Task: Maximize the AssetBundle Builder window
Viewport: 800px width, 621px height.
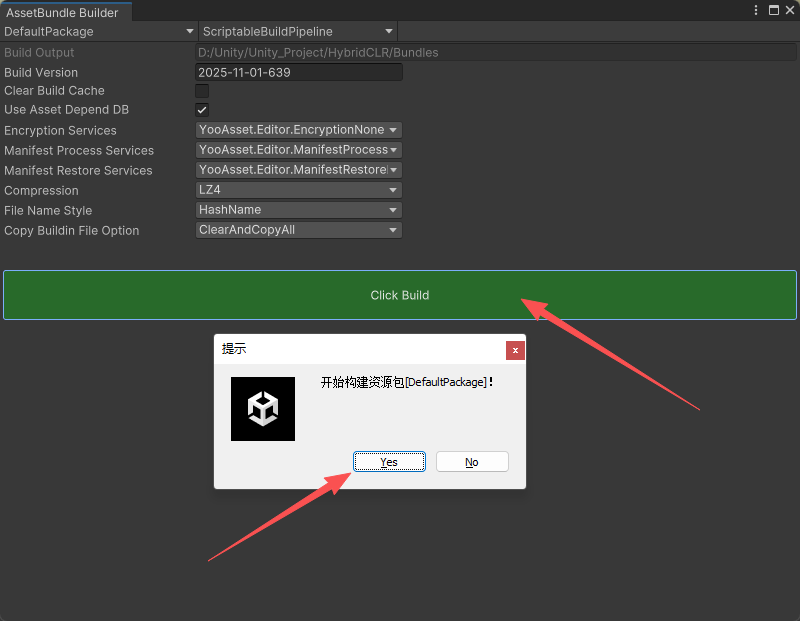Action: tap(773, 10)
